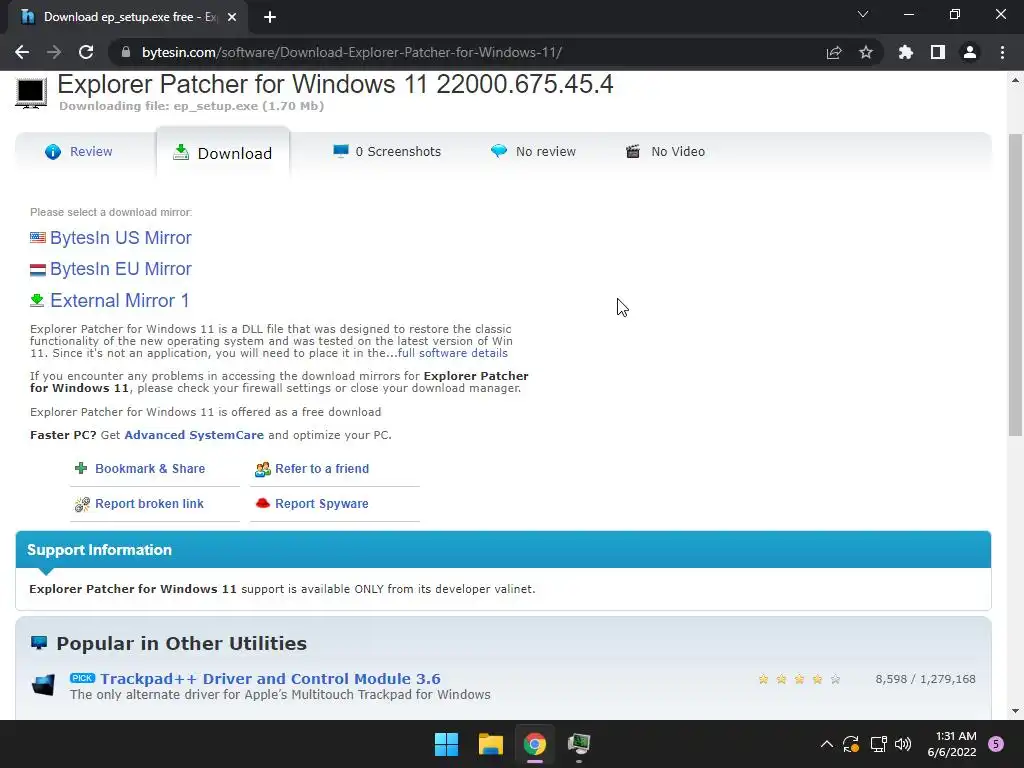The height and width of the screenshot is (768, 1024).
Task: Reload the page with the refresh icon
Action: click(86, 52)
